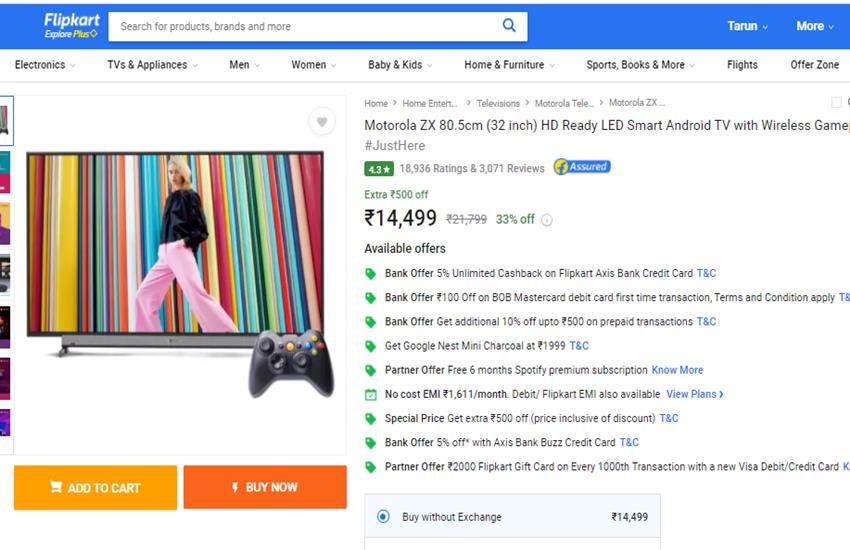Open View Plans link for EMI
Image resolution: width=850 pixels, height=550 pixels.
pyautogui.click(x=695, y=394)
